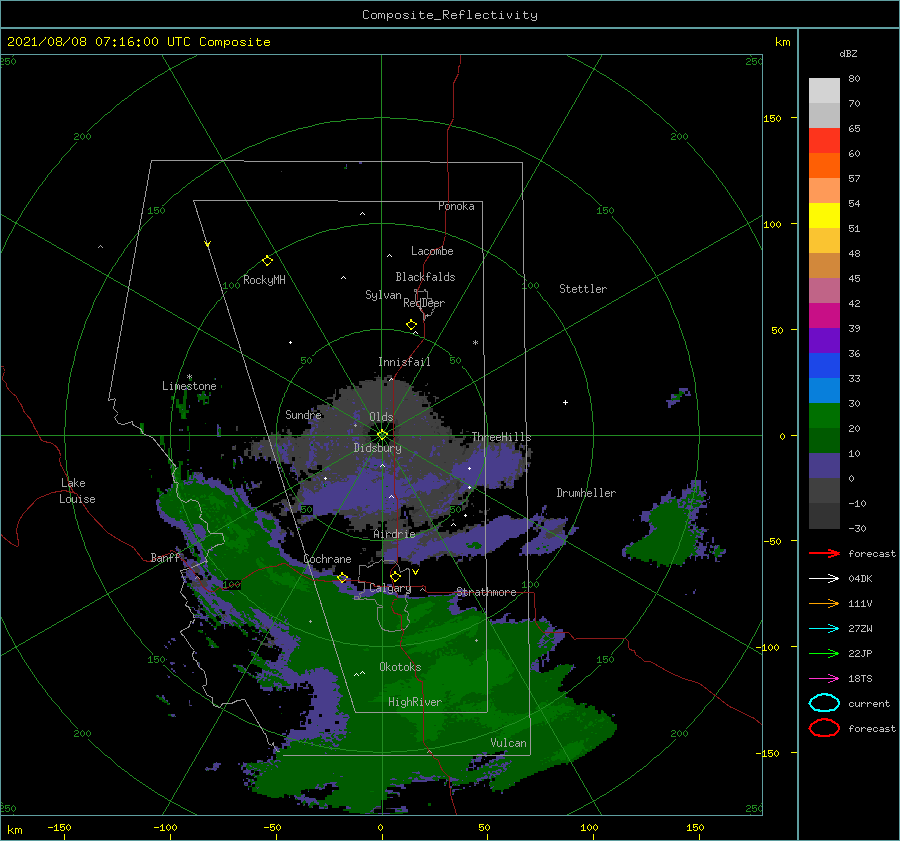Click the Banff label
This screenshot has height=841, width=900.
[165, 557]
